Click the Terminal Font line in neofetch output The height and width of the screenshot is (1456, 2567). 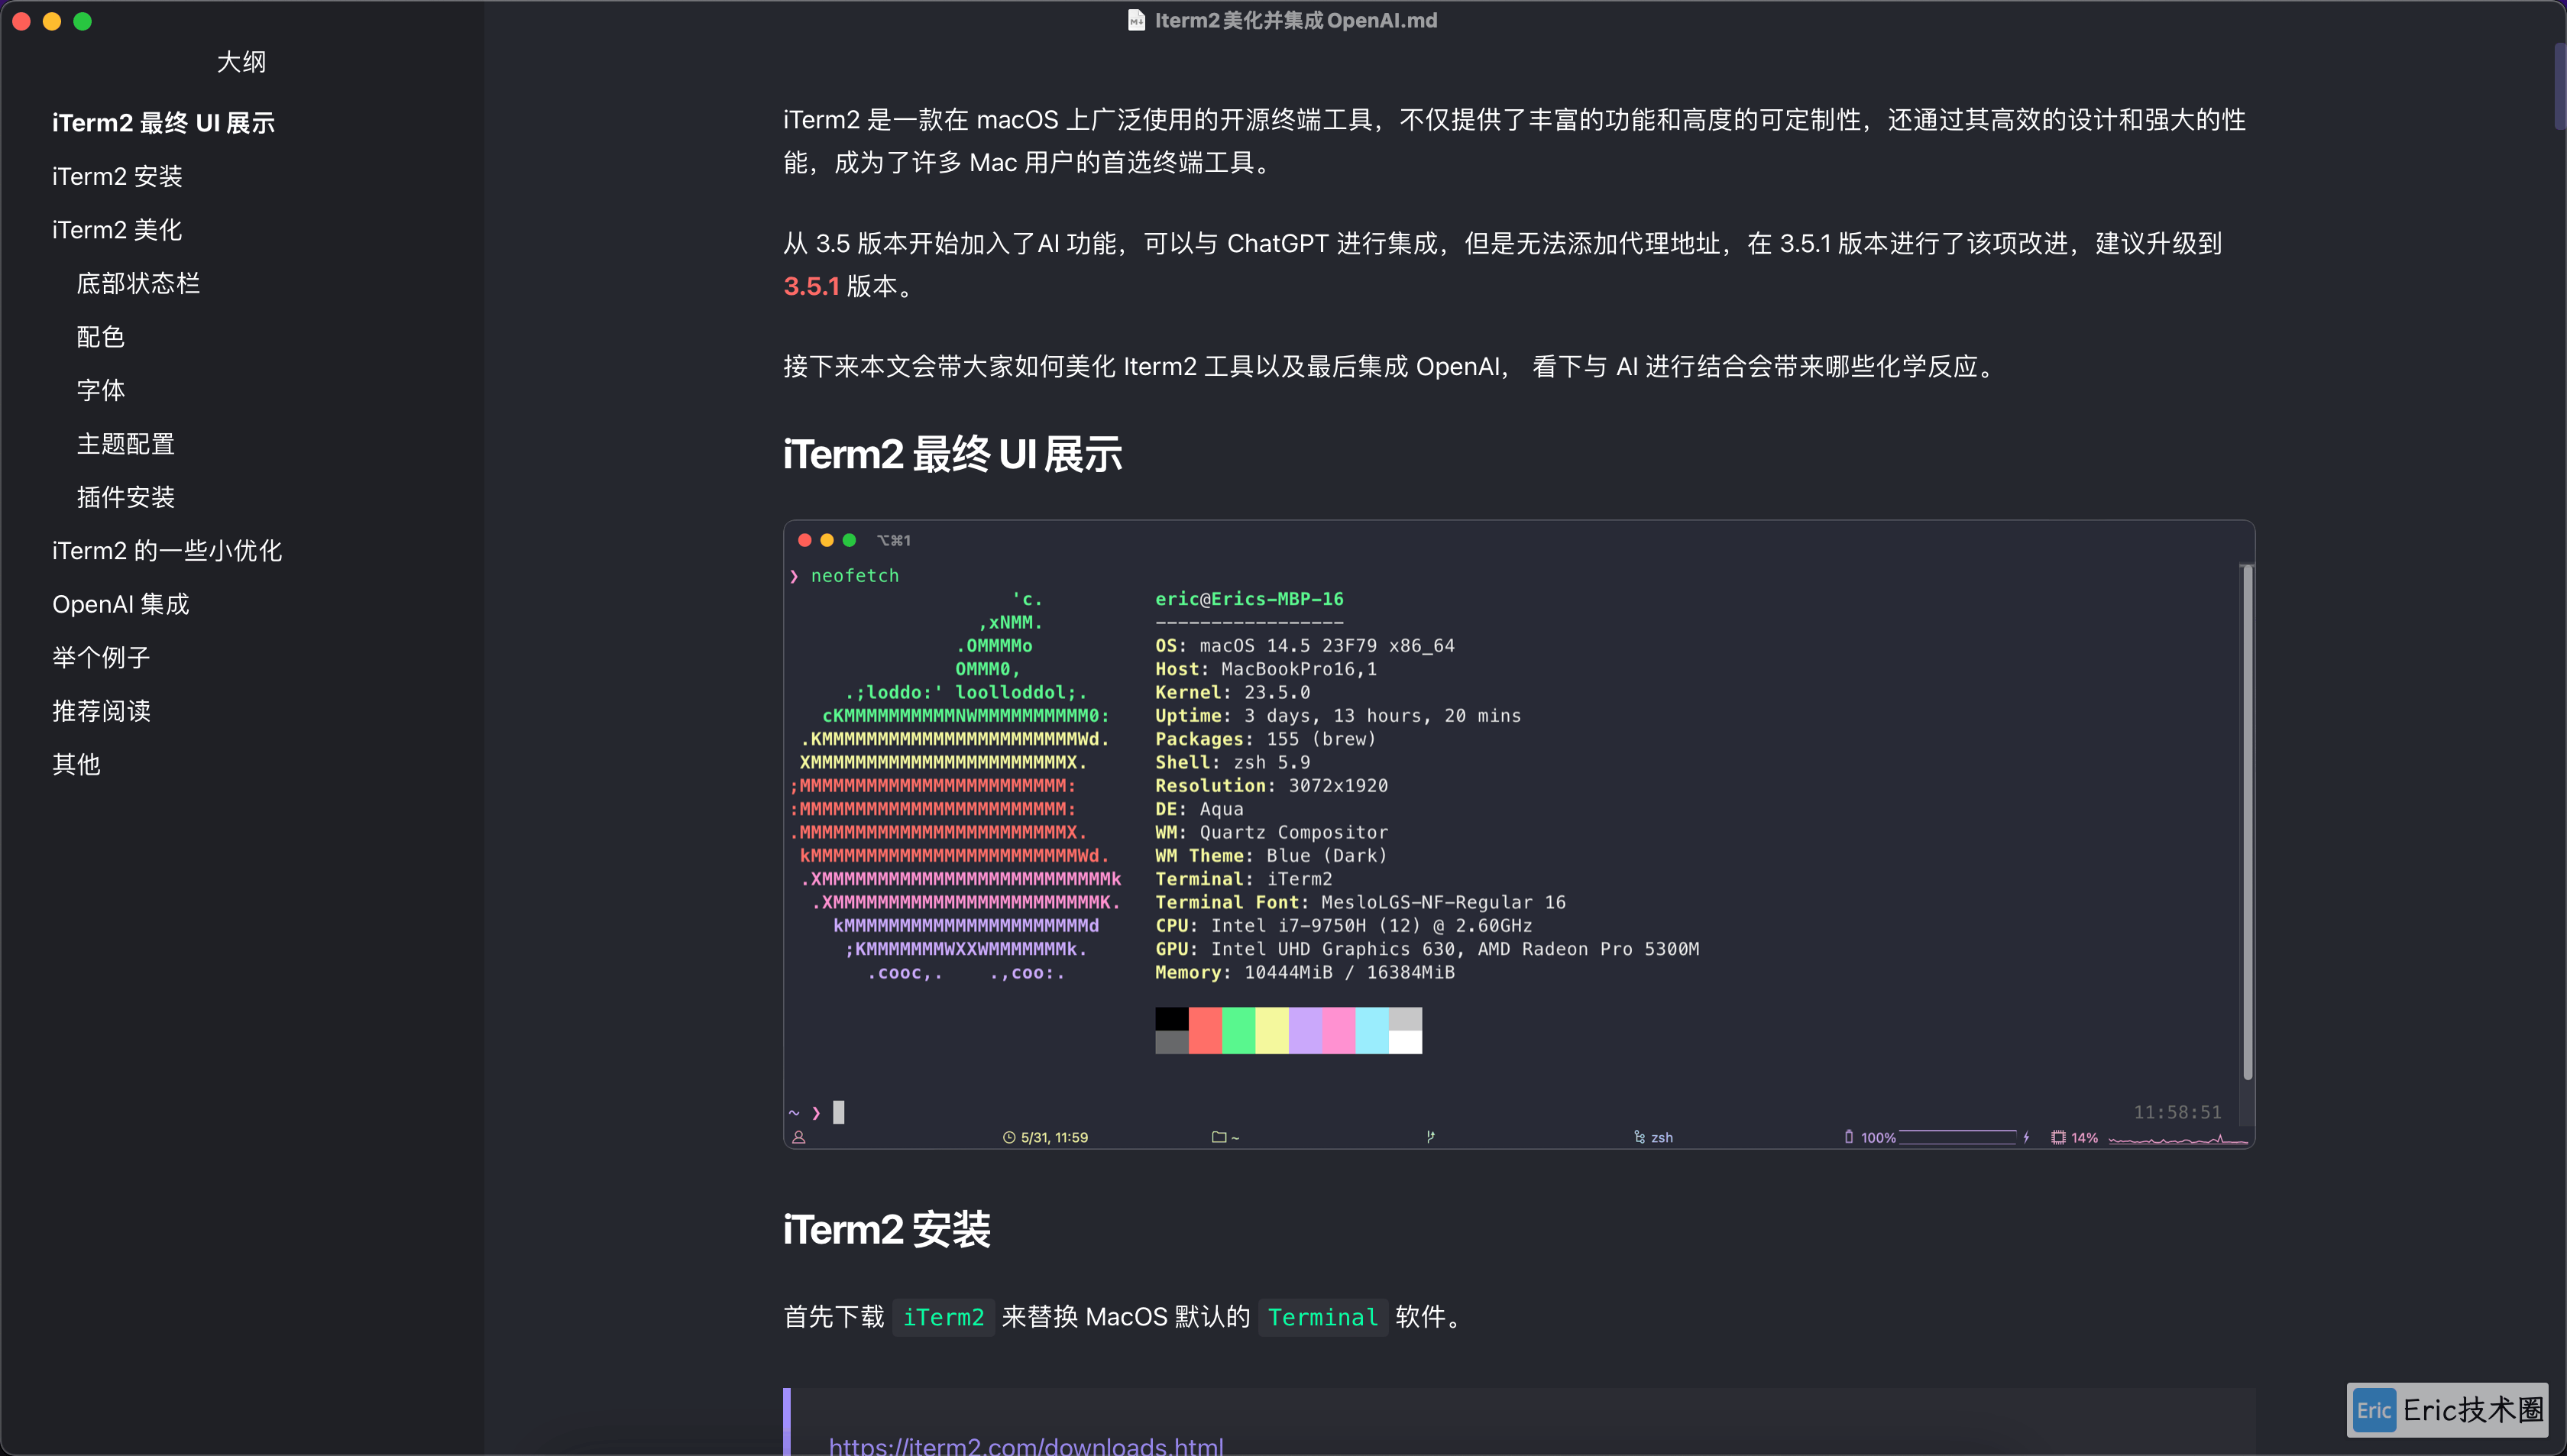(x=1360, y=902)
